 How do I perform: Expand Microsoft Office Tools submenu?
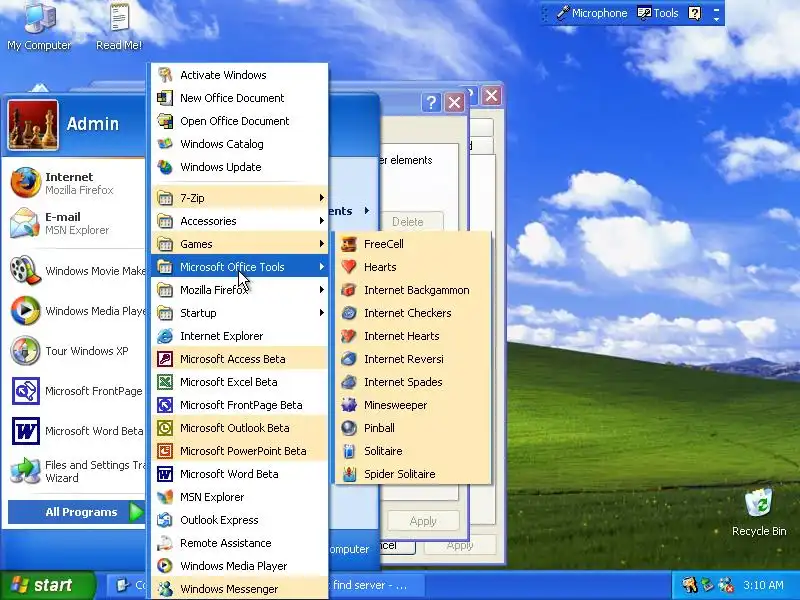click(239, 267)
